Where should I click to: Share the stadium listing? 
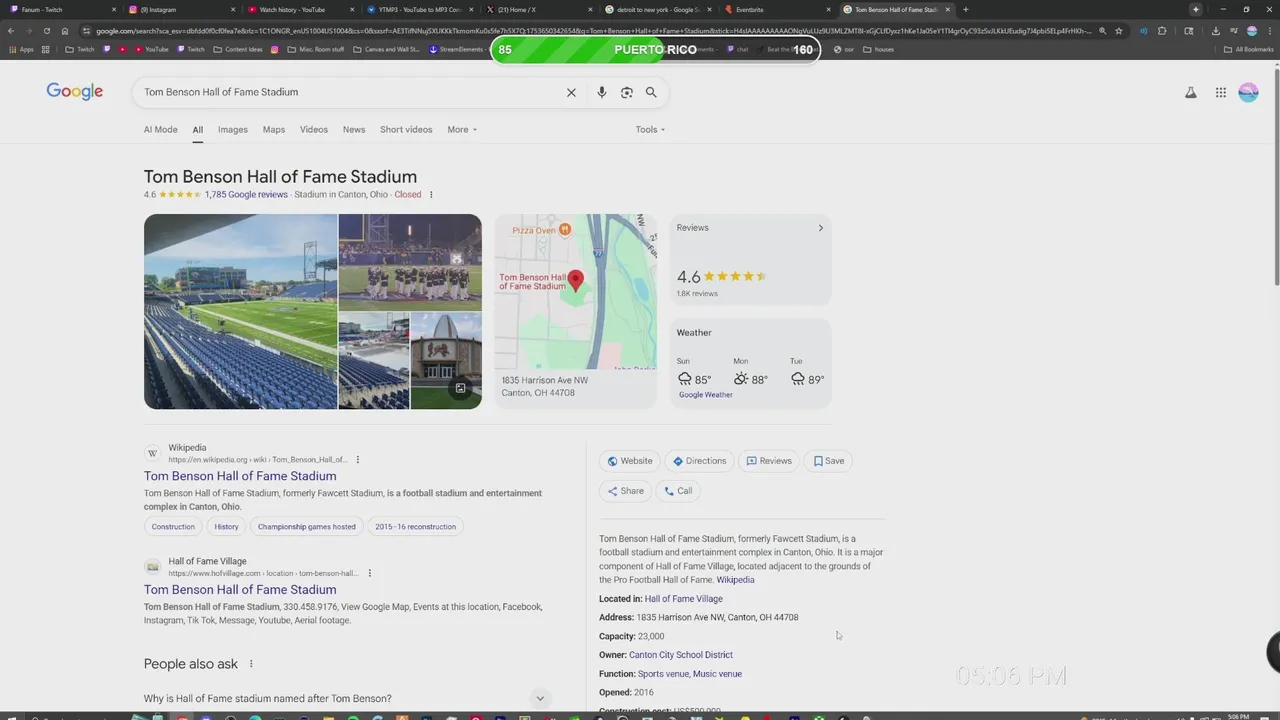pyautogui.click(x=626, y=491)
